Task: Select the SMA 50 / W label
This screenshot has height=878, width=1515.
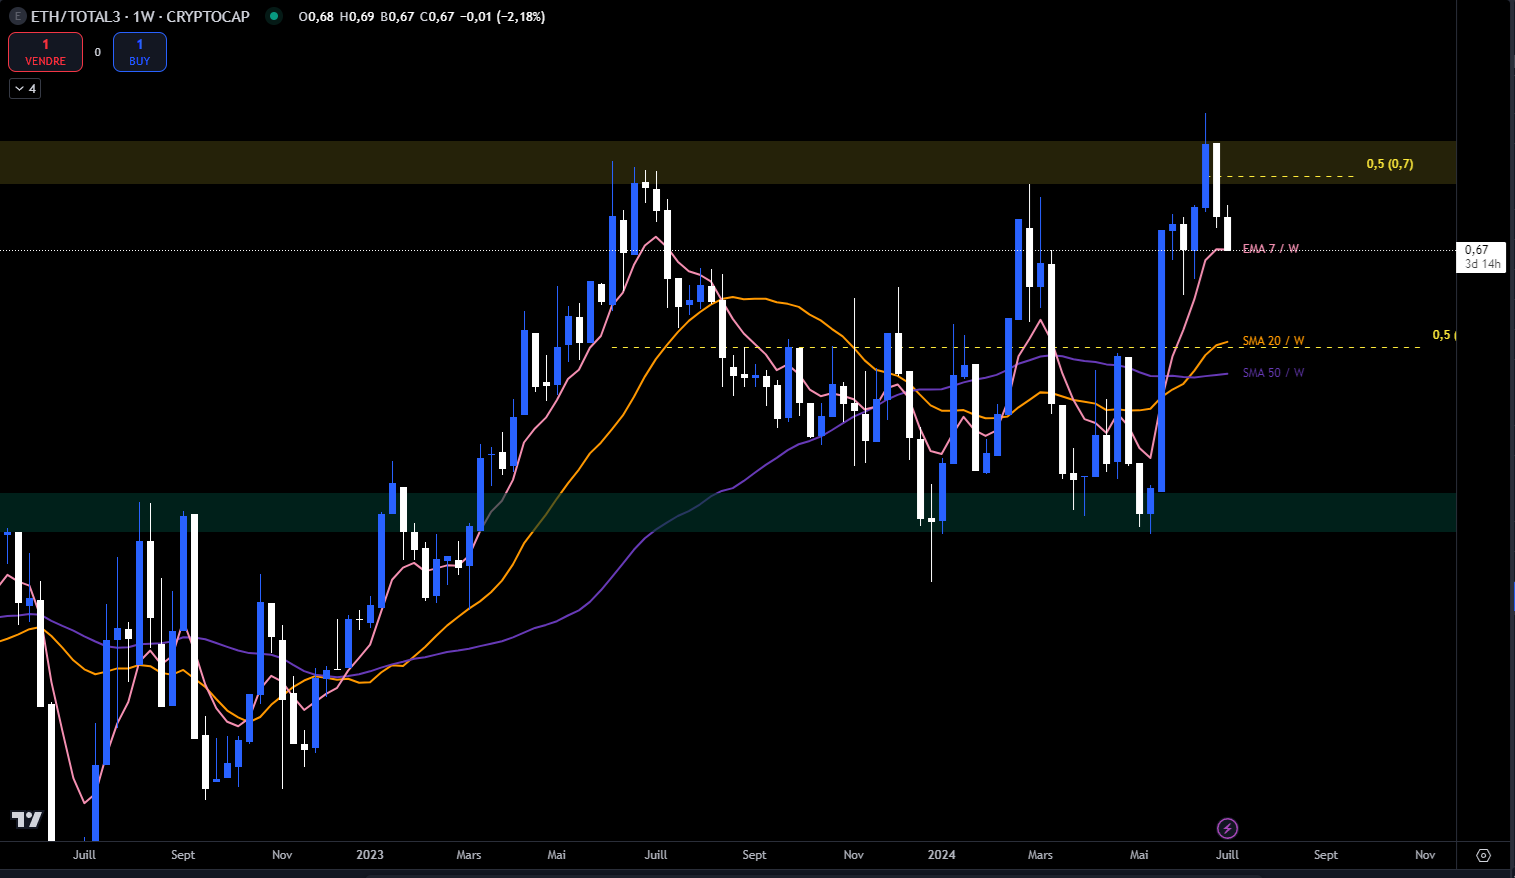Action: click(x=1273, y=373)
